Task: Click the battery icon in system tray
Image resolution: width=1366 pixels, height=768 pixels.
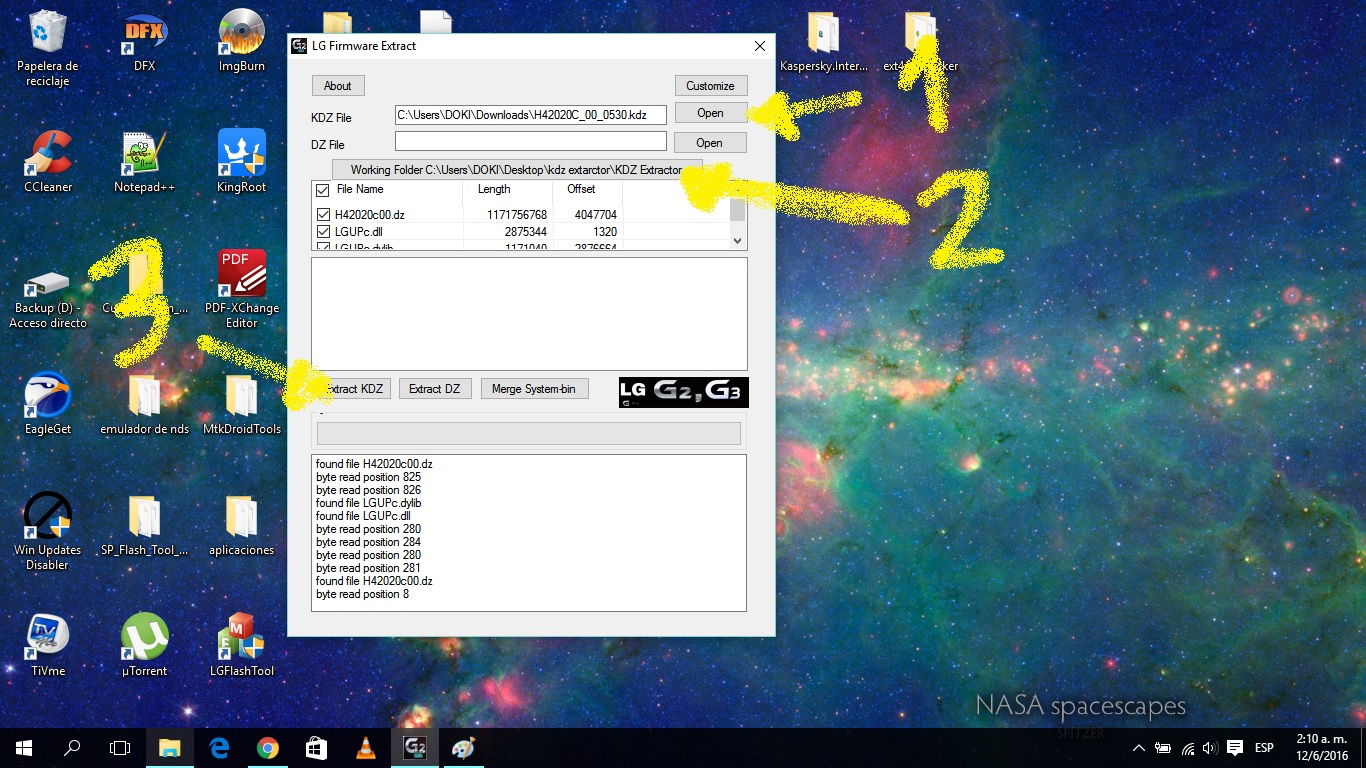Action: pyautogui.click(x=1163, y=748)
